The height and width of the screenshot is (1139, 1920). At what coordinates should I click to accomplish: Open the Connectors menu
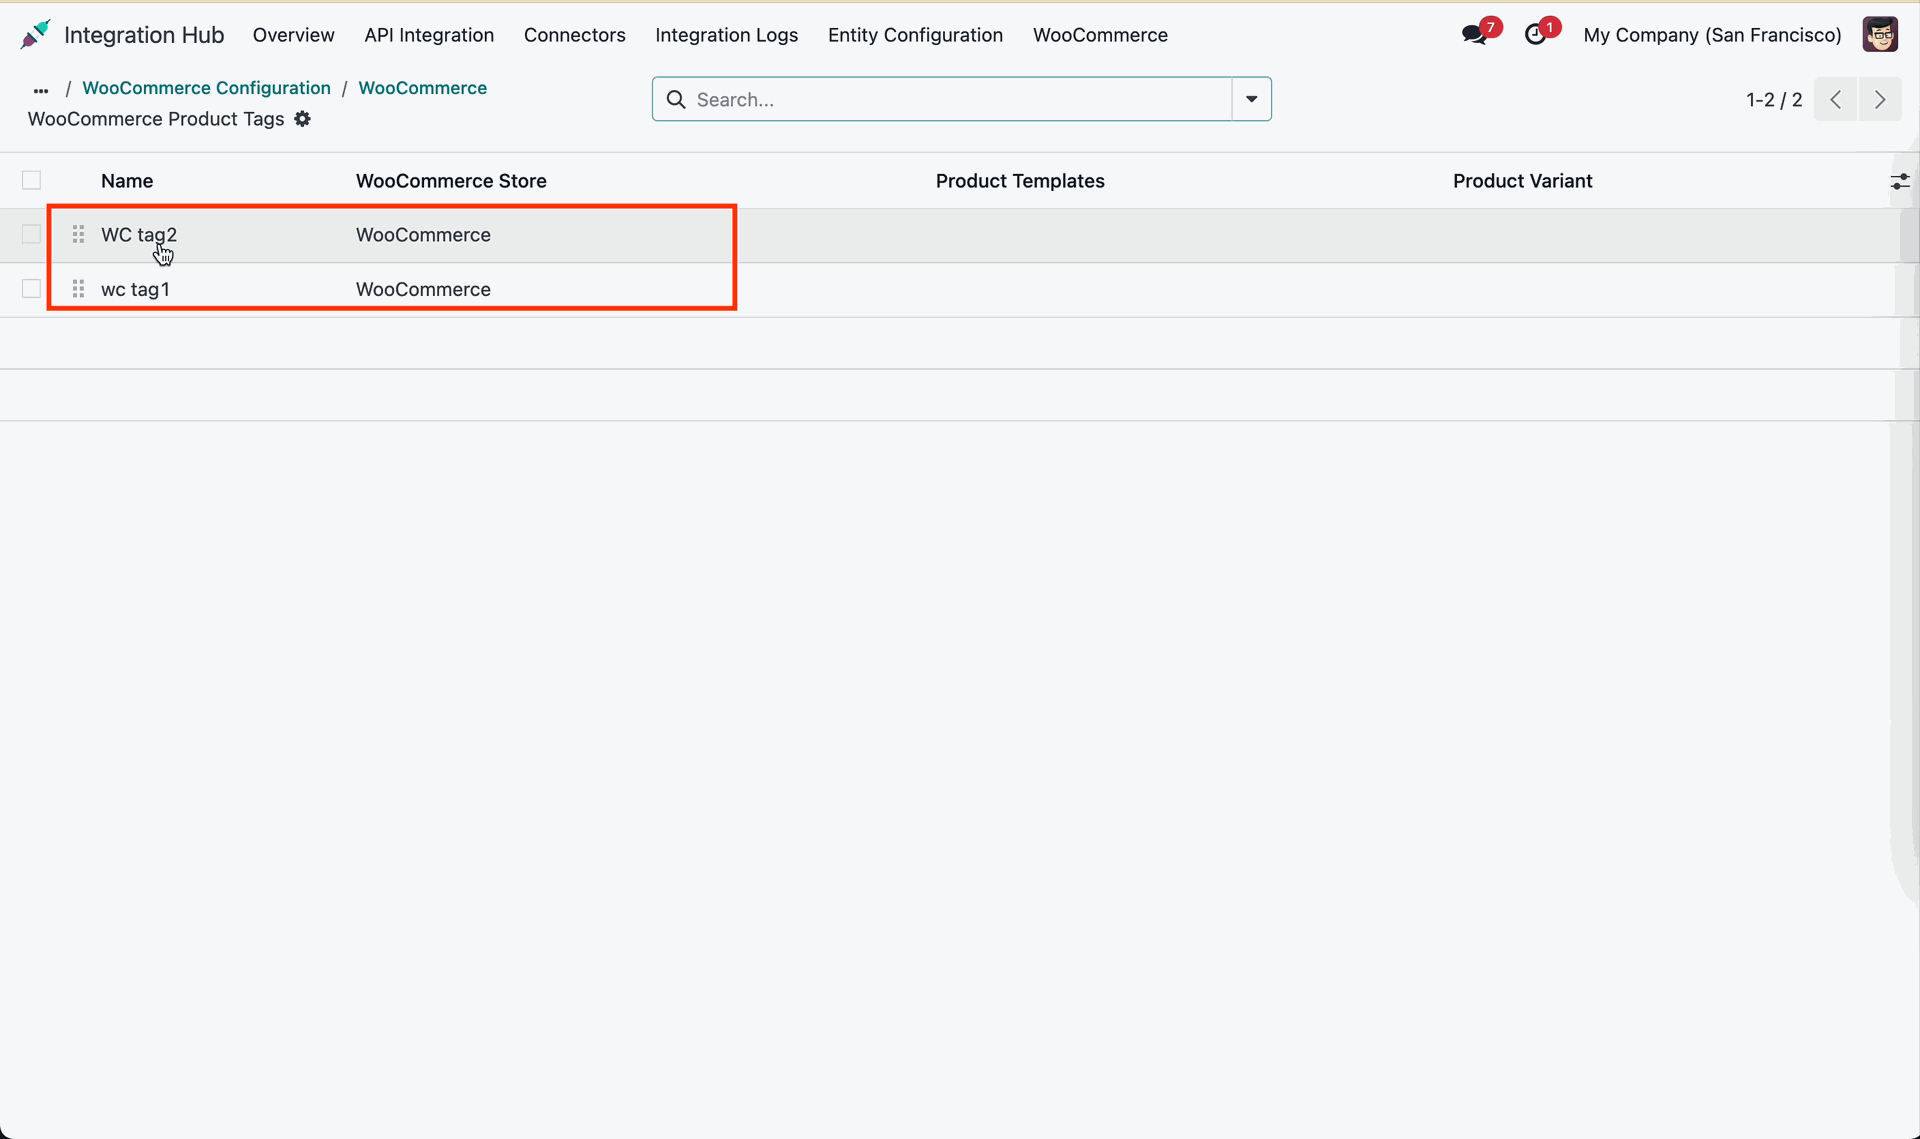pyautogui.click(x=575, y=35)
